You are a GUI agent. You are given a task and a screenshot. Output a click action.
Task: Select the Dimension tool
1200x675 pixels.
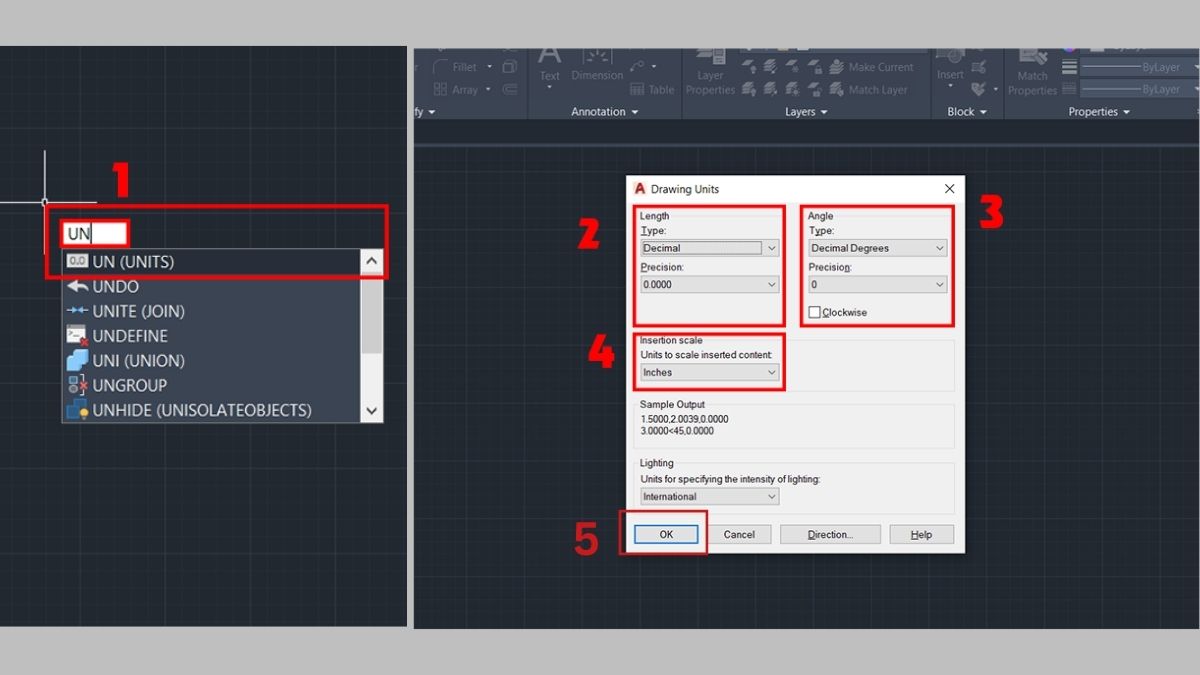pyautogui.click(x=597, y=63)
